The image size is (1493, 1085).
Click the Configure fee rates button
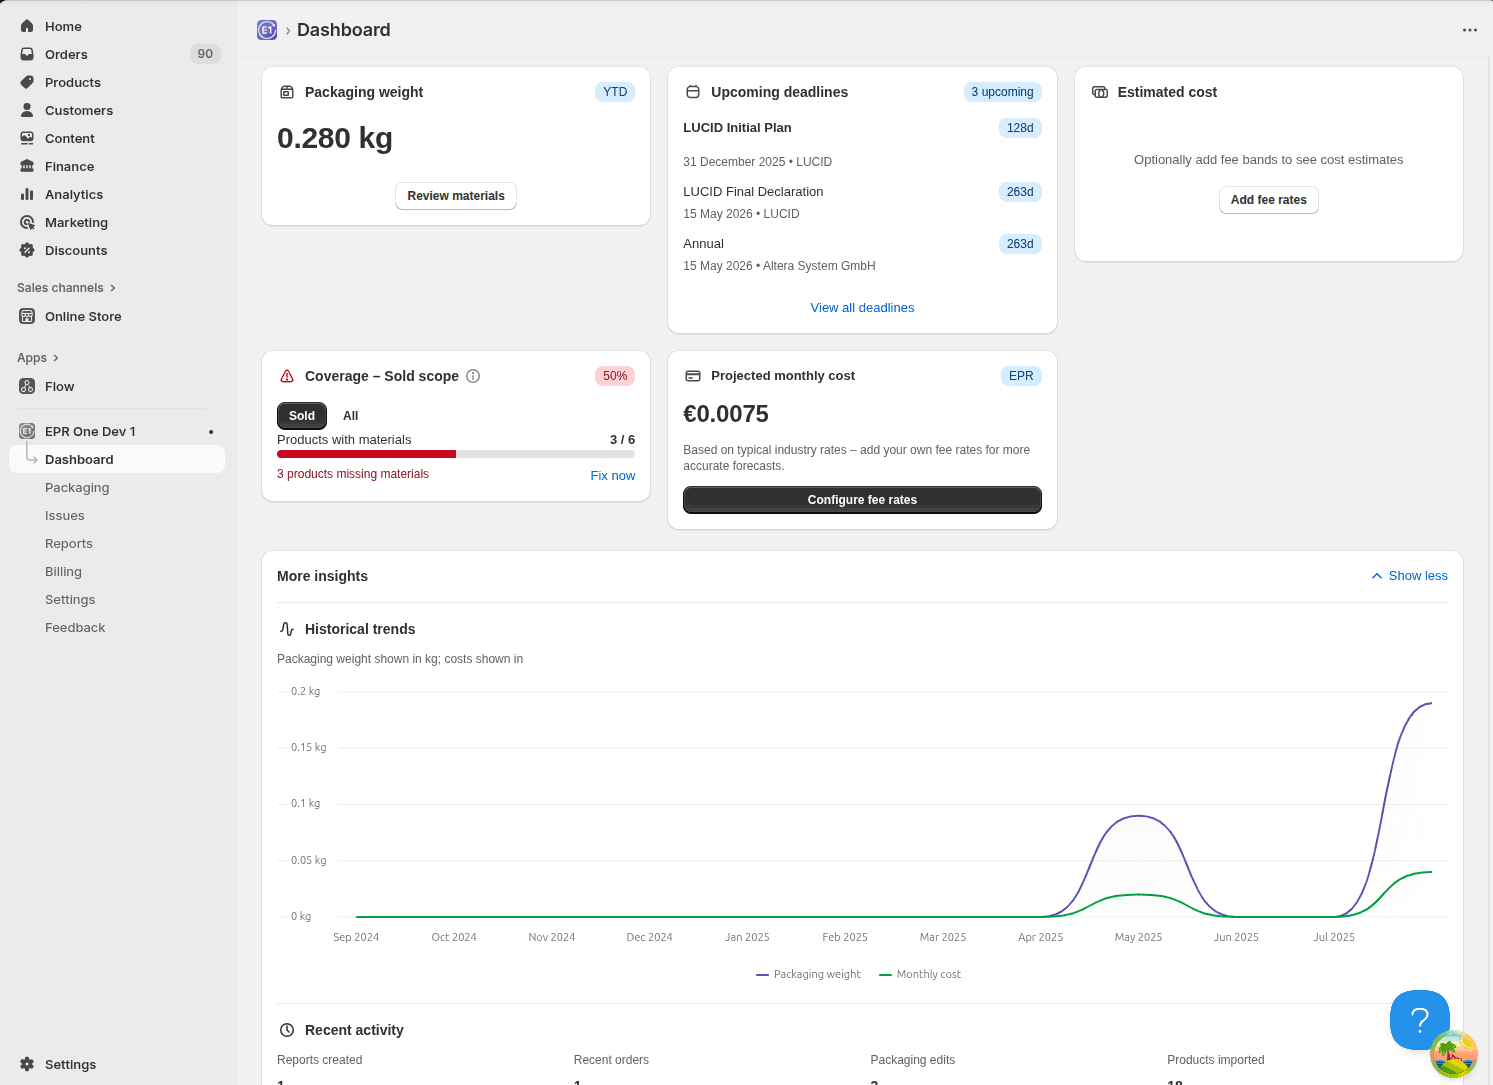pyautogui.click(x=862, y=500)
